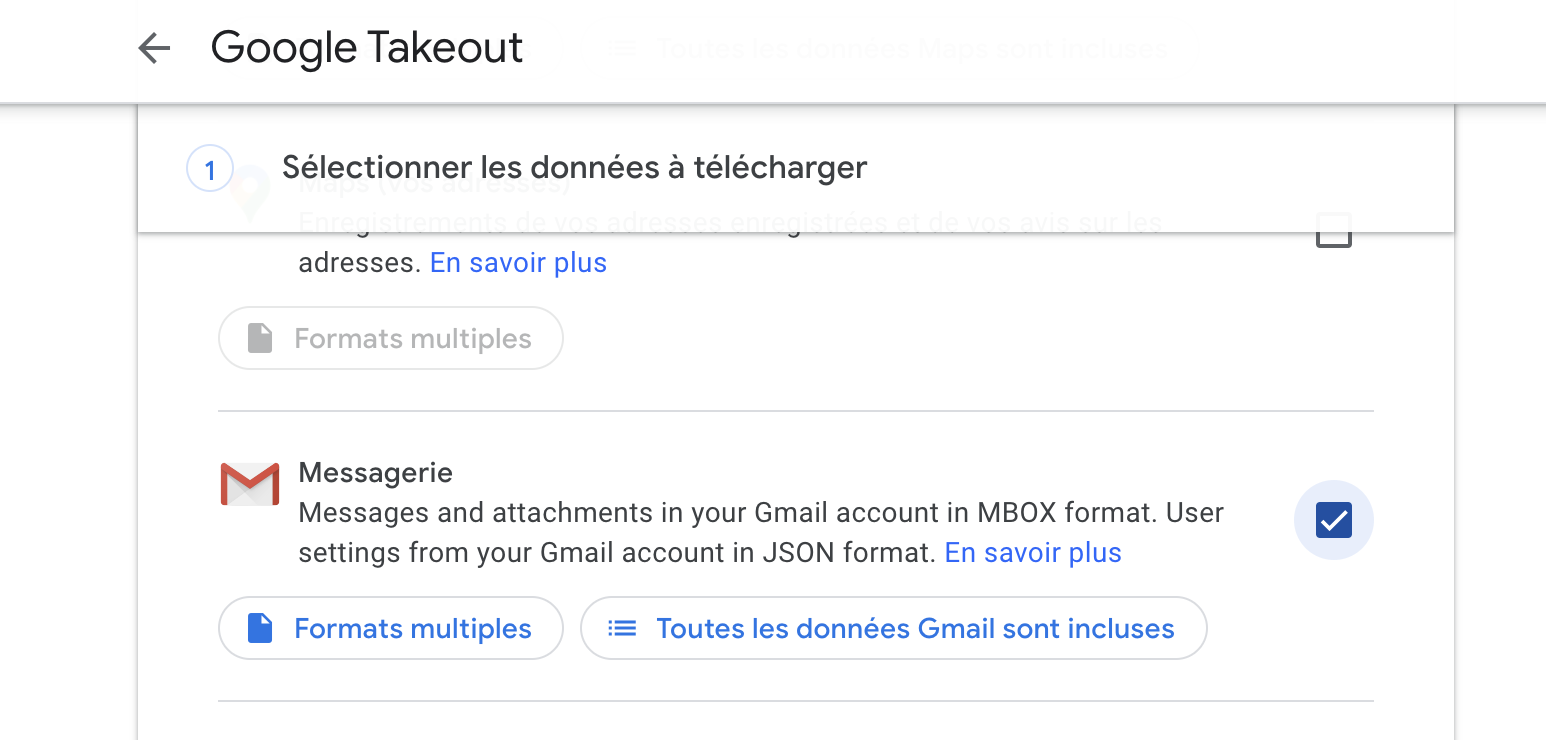Click the file icon on Maps' Formats multiples chip
The width and height of the screenshot is (1546, 740).
pos(259,338)
